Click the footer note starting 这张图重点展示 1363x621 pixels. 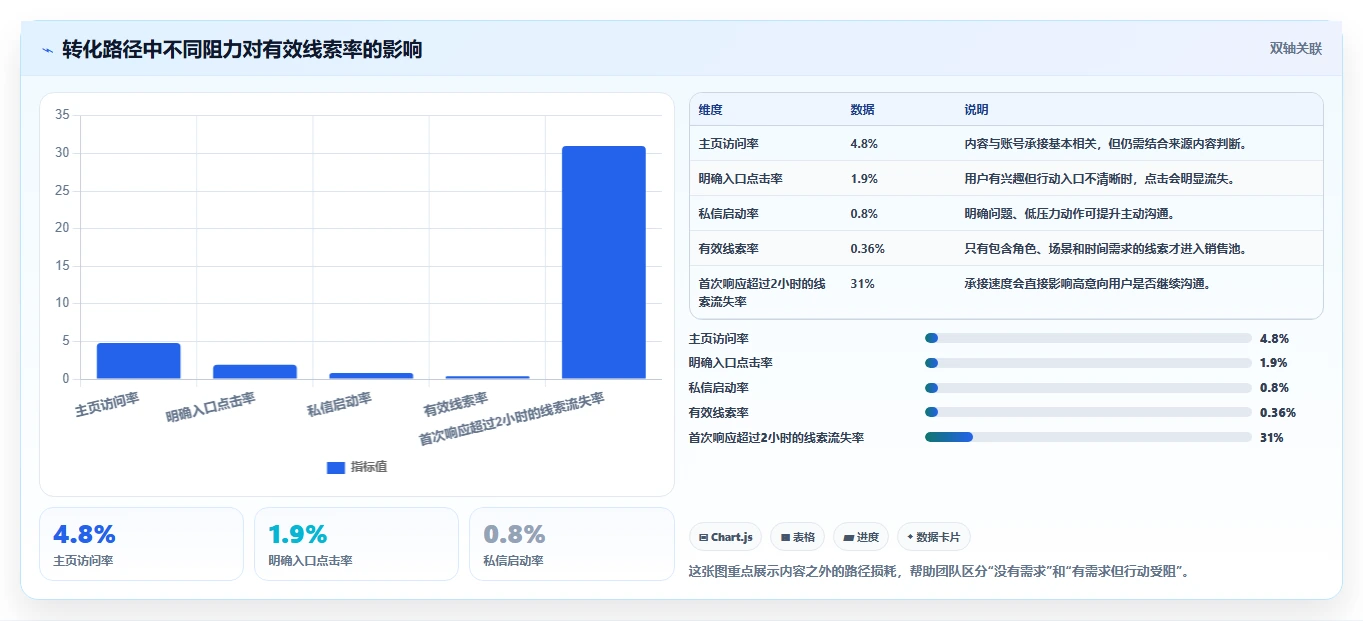coord(939,572)
